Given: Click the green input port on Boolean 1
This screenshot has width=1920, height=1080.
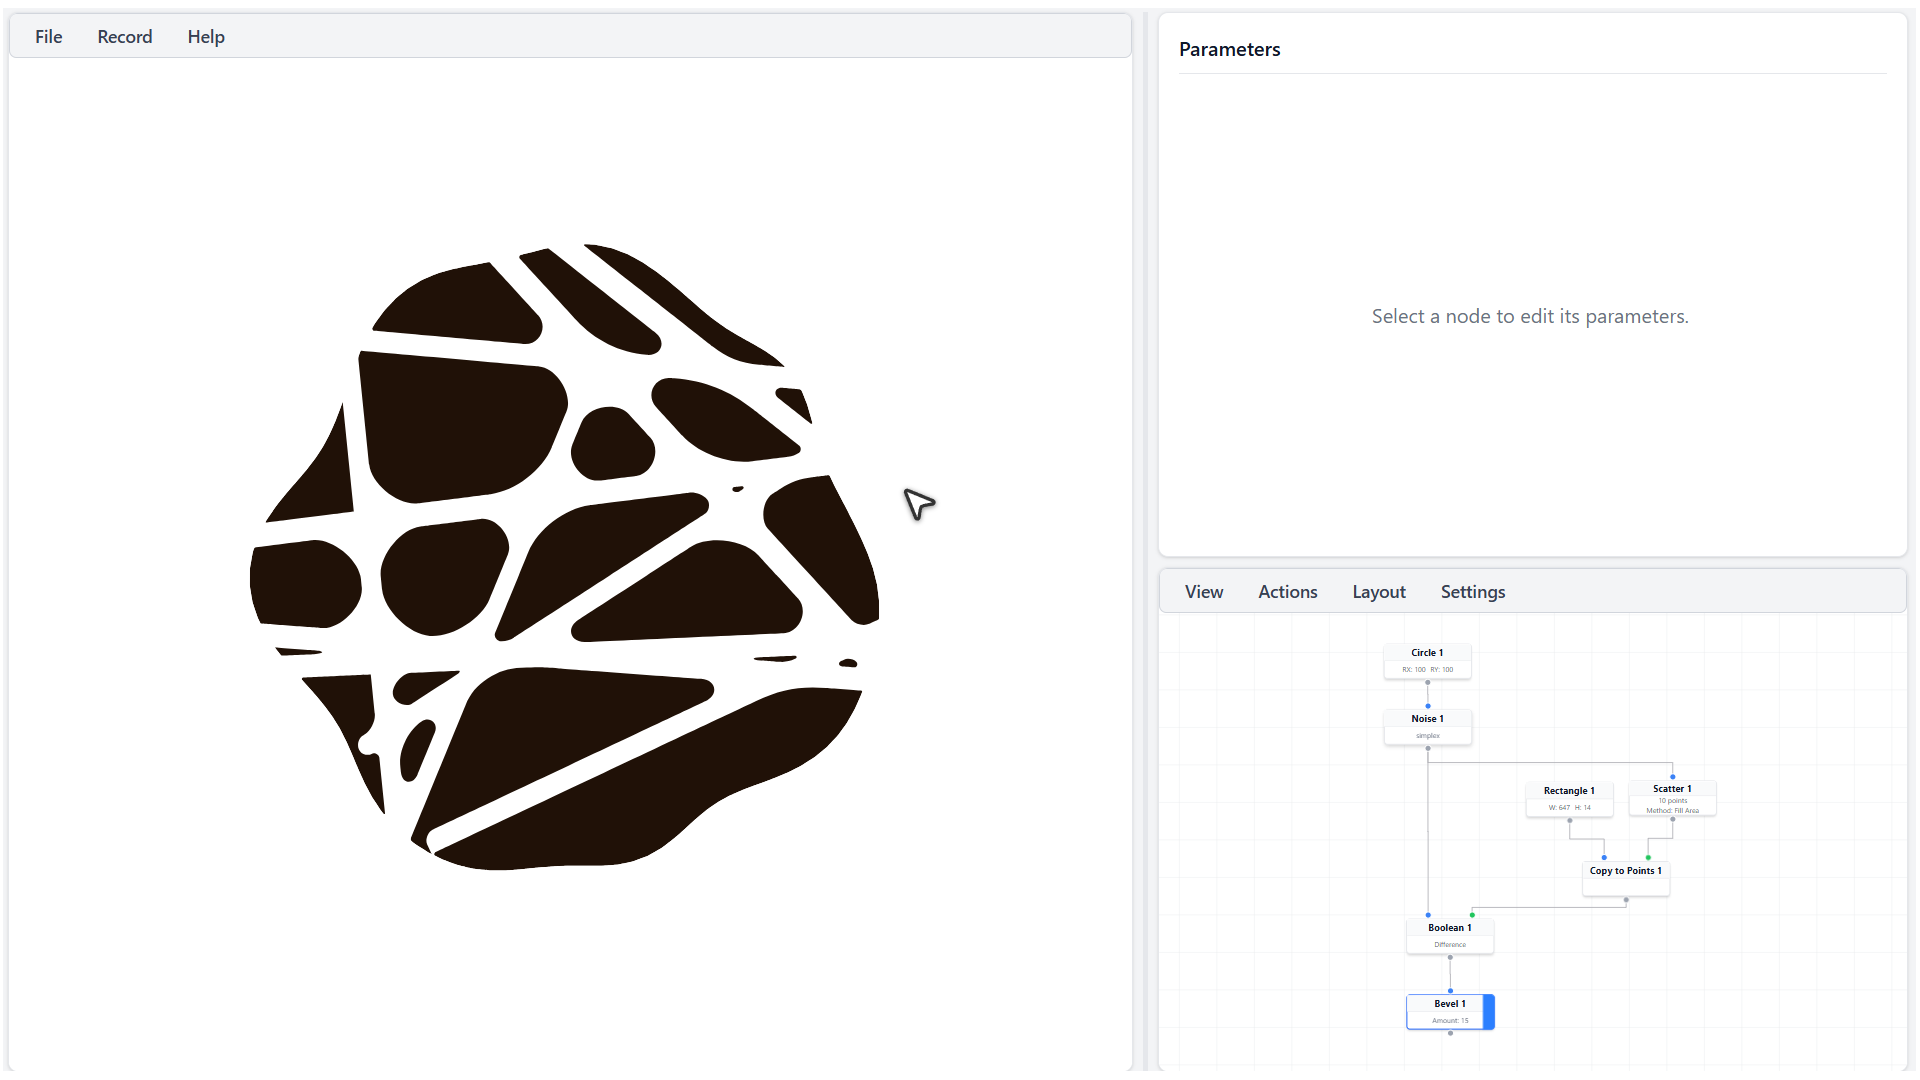Looking at the screenshot, I should (x=1472, y=915).
